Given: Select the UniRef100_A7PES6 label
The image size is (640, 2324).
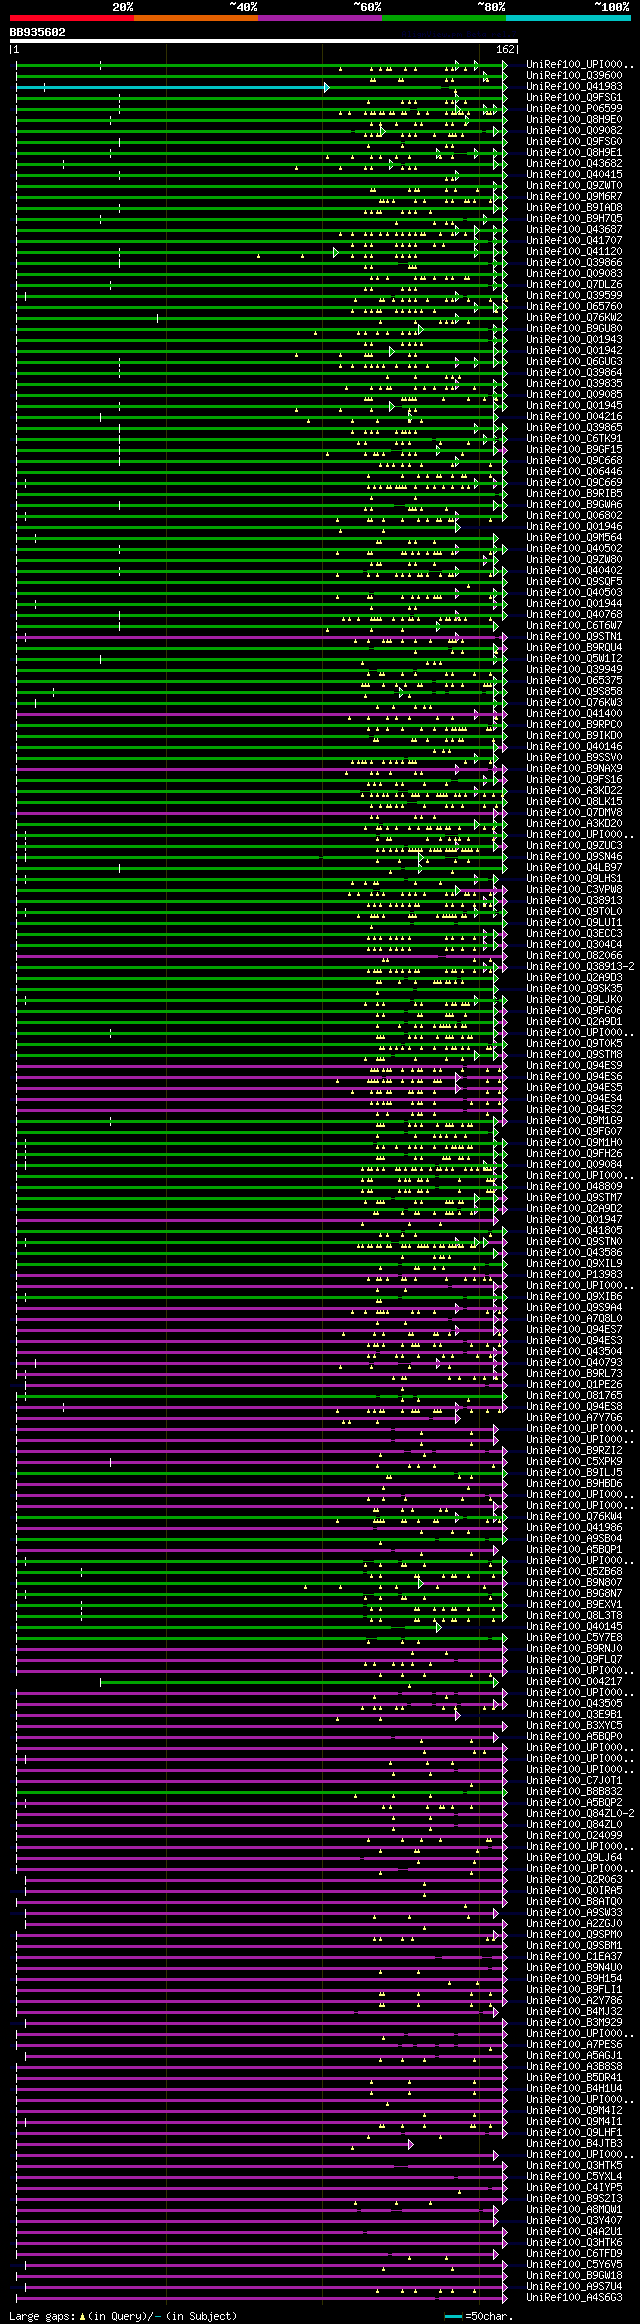Looking at the screenshot, I should 574,2045.
